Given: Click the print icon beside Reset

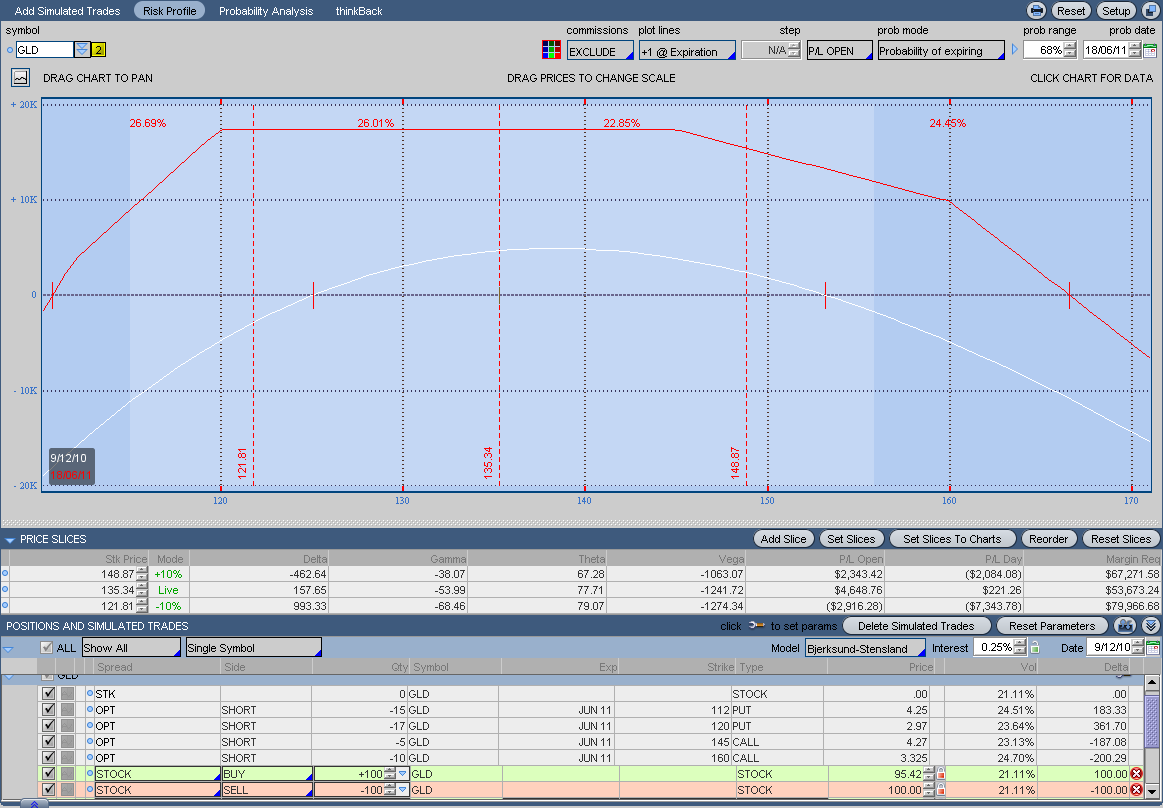Looking at the screenshot, I should [1037, 11].
